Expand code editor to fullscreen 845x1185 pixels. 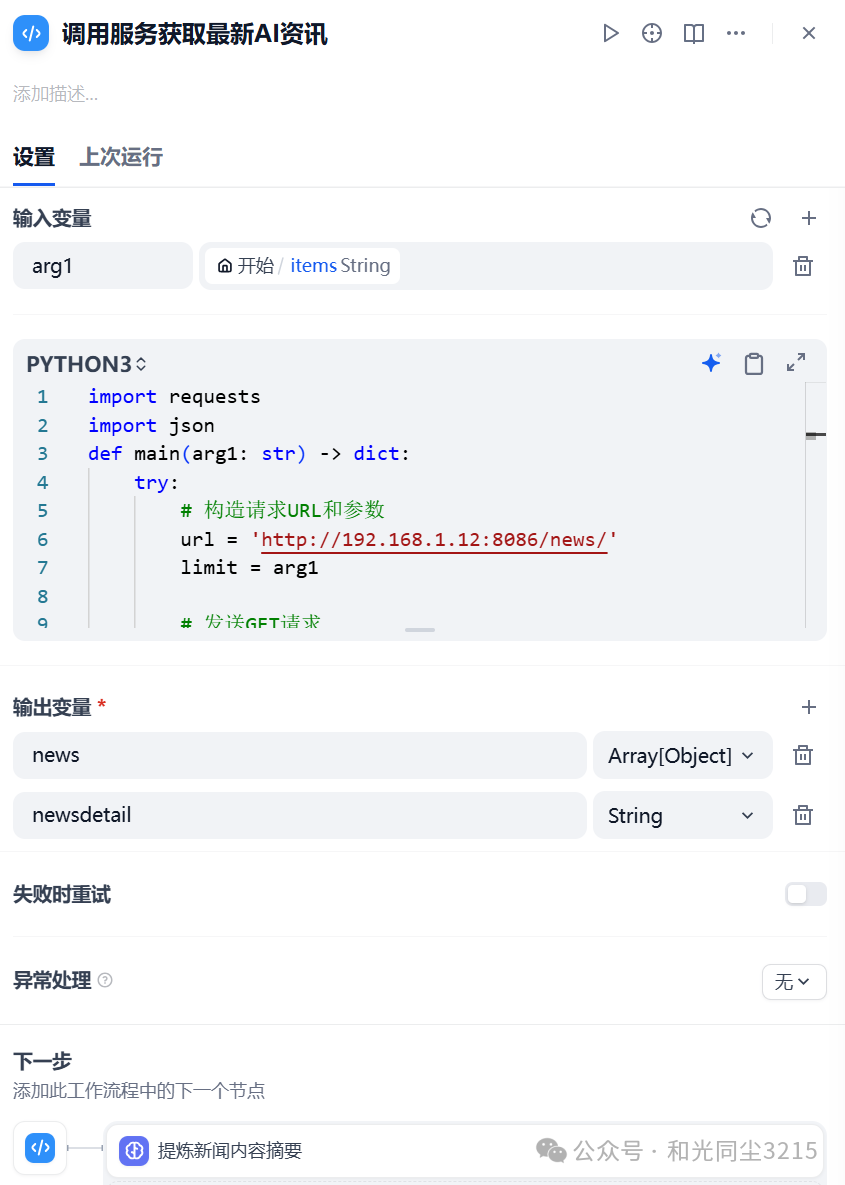(x=796, y=364)
